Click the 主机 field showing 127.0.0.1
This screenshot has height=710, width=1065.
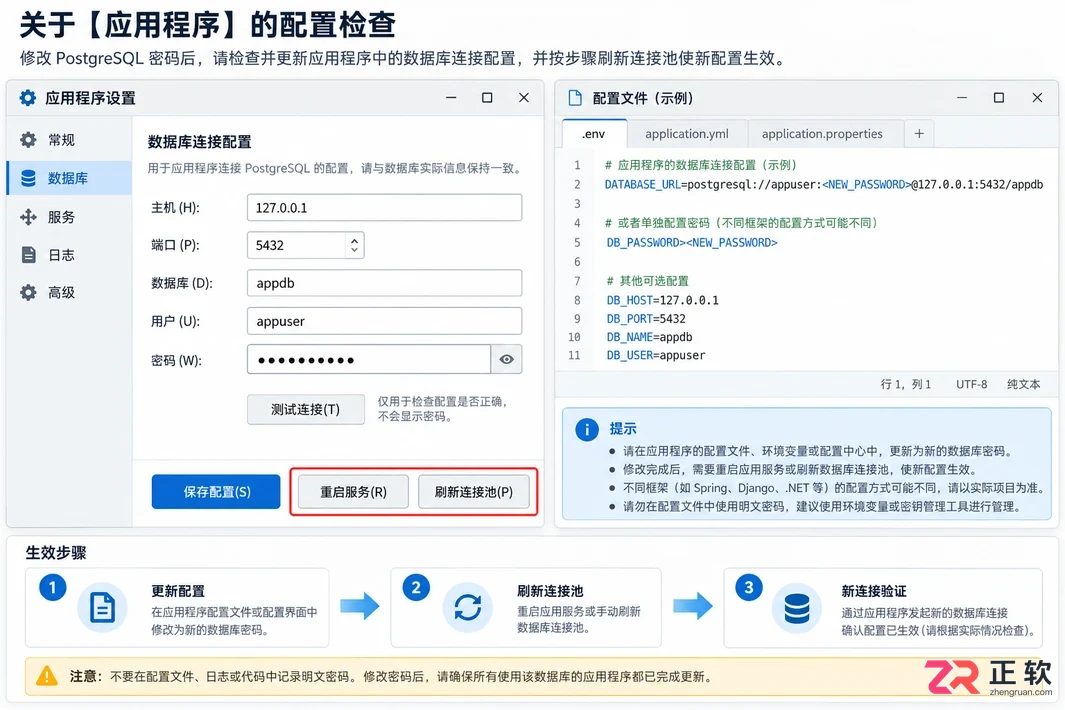point(384,207)
